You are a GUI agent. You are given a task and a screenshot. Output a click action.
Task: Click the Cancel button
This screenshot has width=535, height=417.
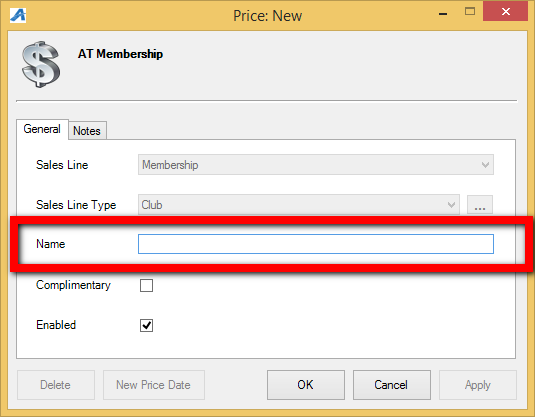(x=391, y=385)
